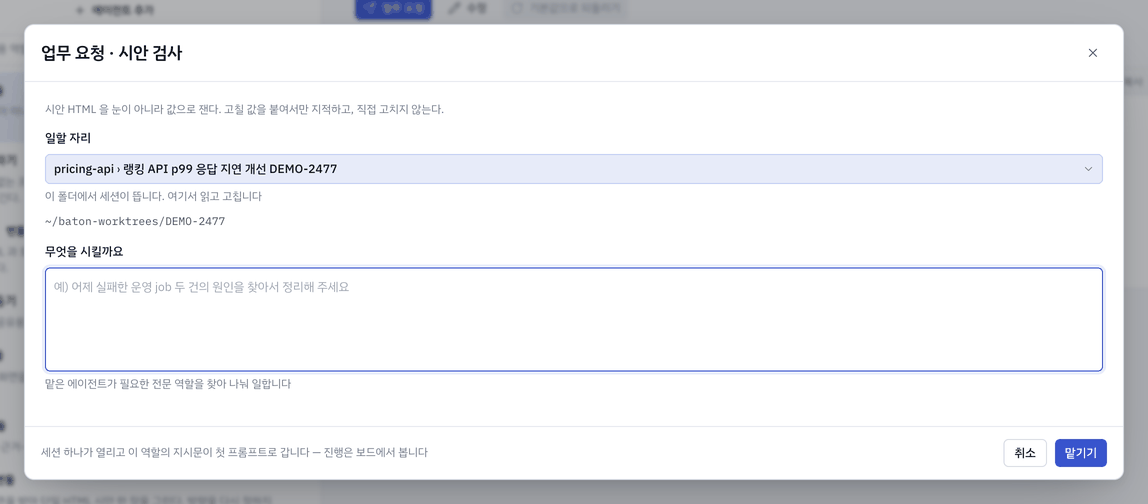1148x504 pixels.
Task: Click the 취소 button
Action: tap(1024, 453)
